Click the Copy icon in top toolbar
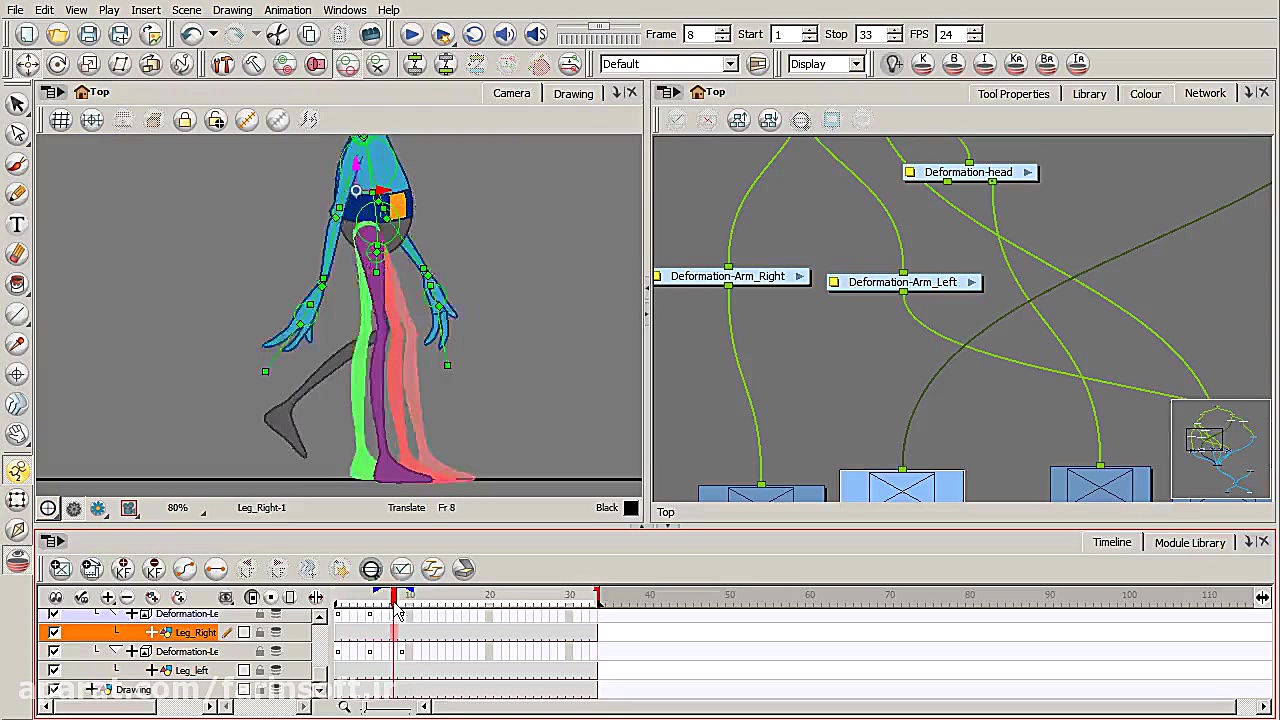 point(309,34)
